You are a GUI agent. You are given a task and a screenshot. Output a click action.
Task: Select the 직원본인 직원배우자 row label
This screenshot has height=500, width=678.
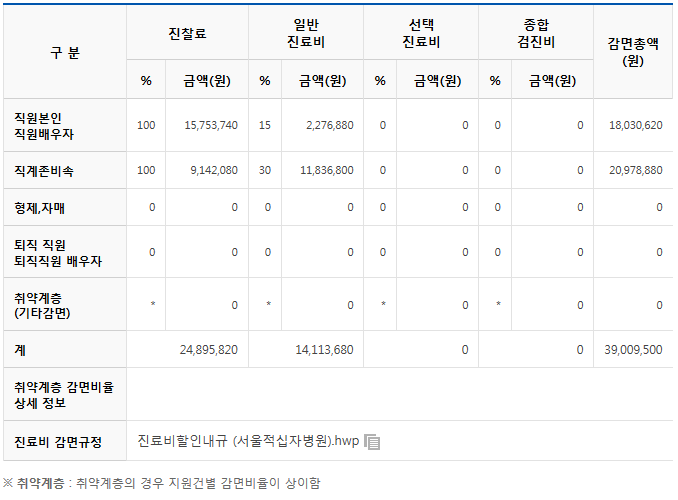[44, 126]
